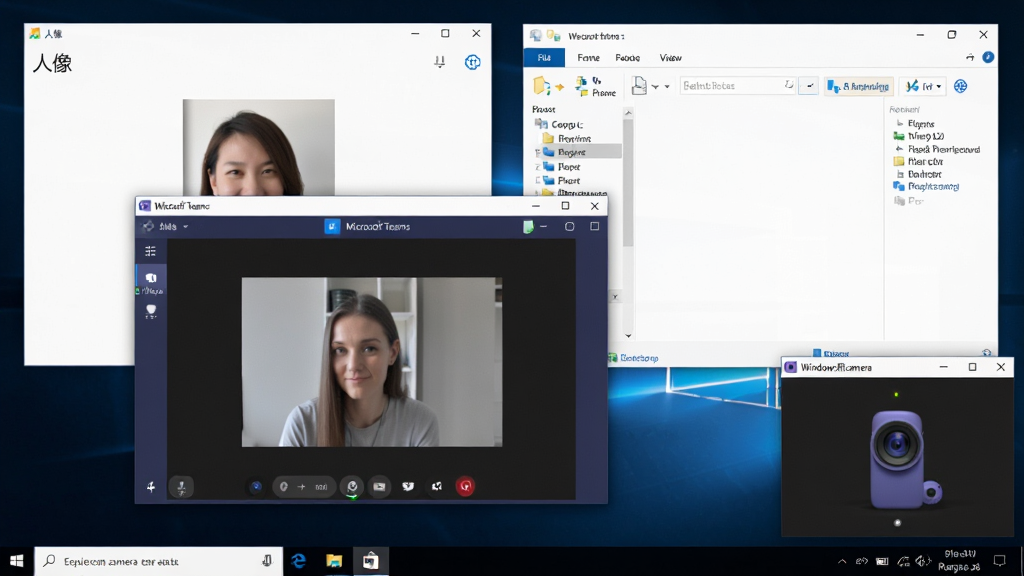Click the blue dot icon in Teams call bar

[256, 486]
